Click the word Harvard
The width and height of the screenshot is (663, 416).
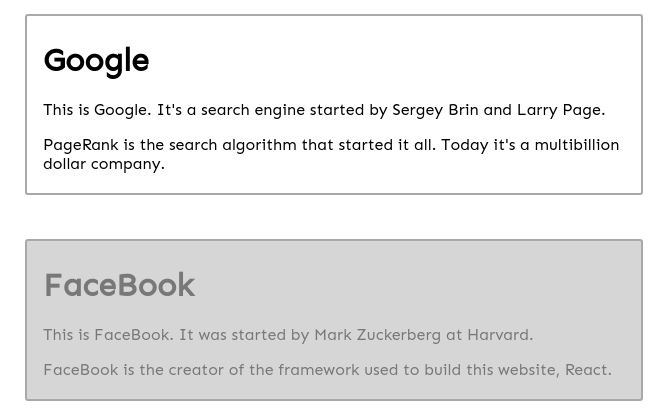500,335
